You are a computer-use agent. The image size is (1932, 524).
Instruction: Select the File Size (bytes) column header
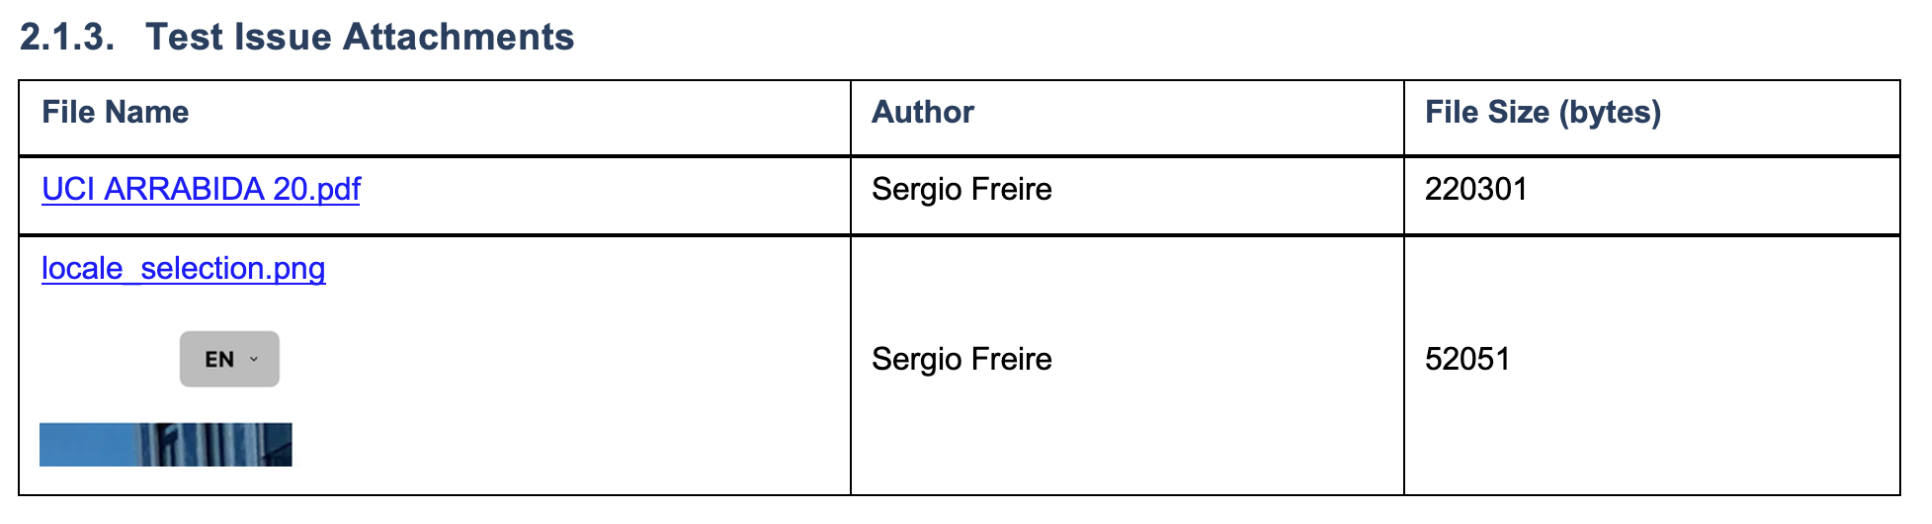[1543, 112]
